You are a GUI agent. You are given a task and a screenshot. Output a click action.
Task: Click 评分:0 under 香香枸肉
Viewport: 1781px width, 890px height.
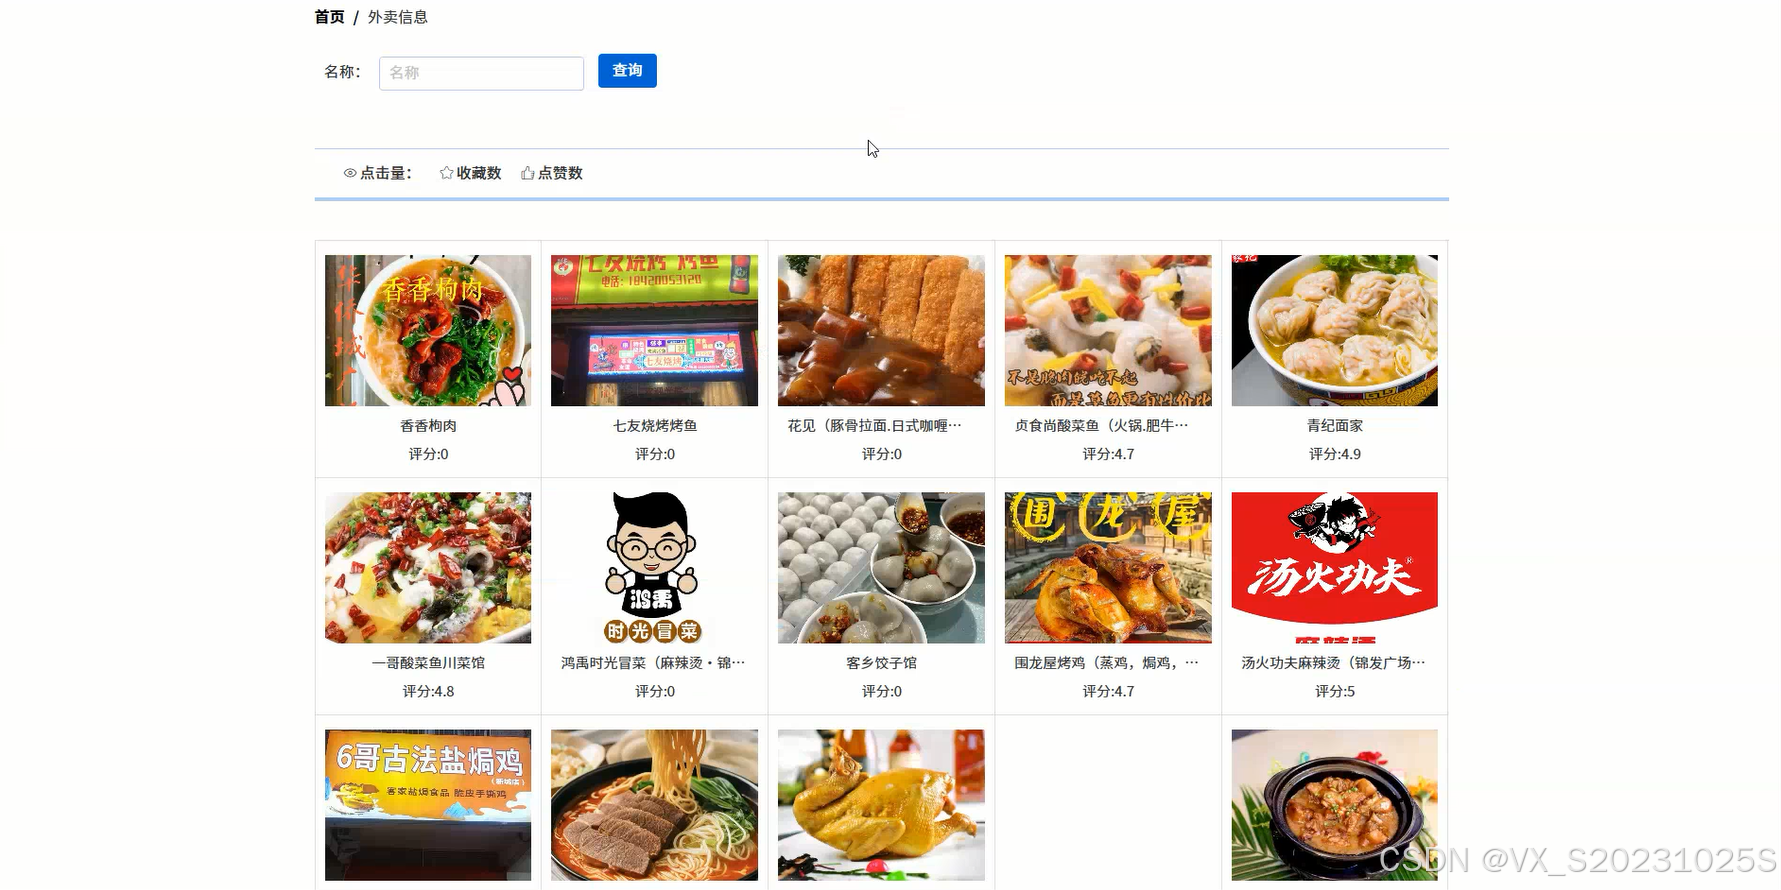coord(428,454)
